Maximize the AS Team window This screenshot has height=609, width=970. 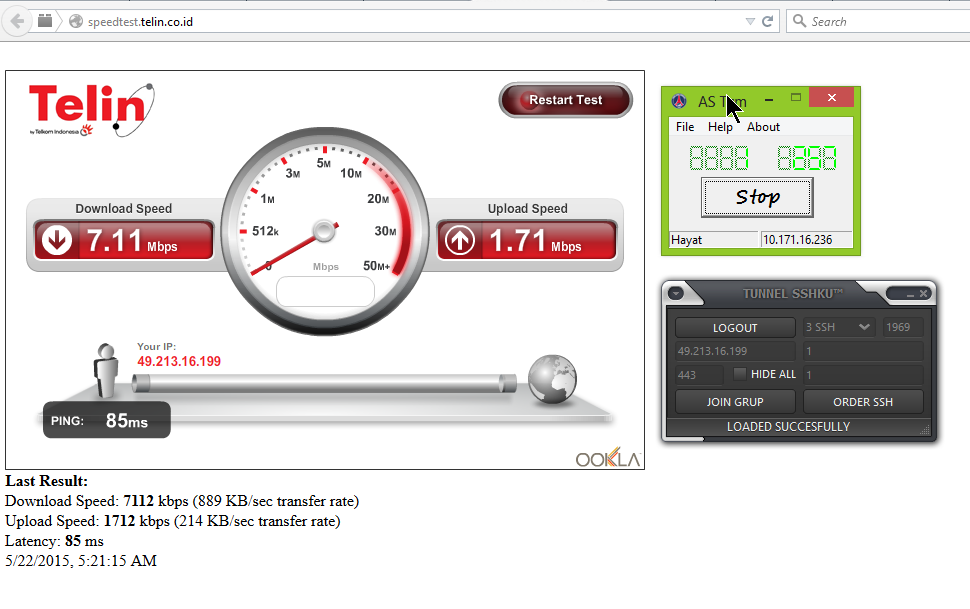coord(796,97)
